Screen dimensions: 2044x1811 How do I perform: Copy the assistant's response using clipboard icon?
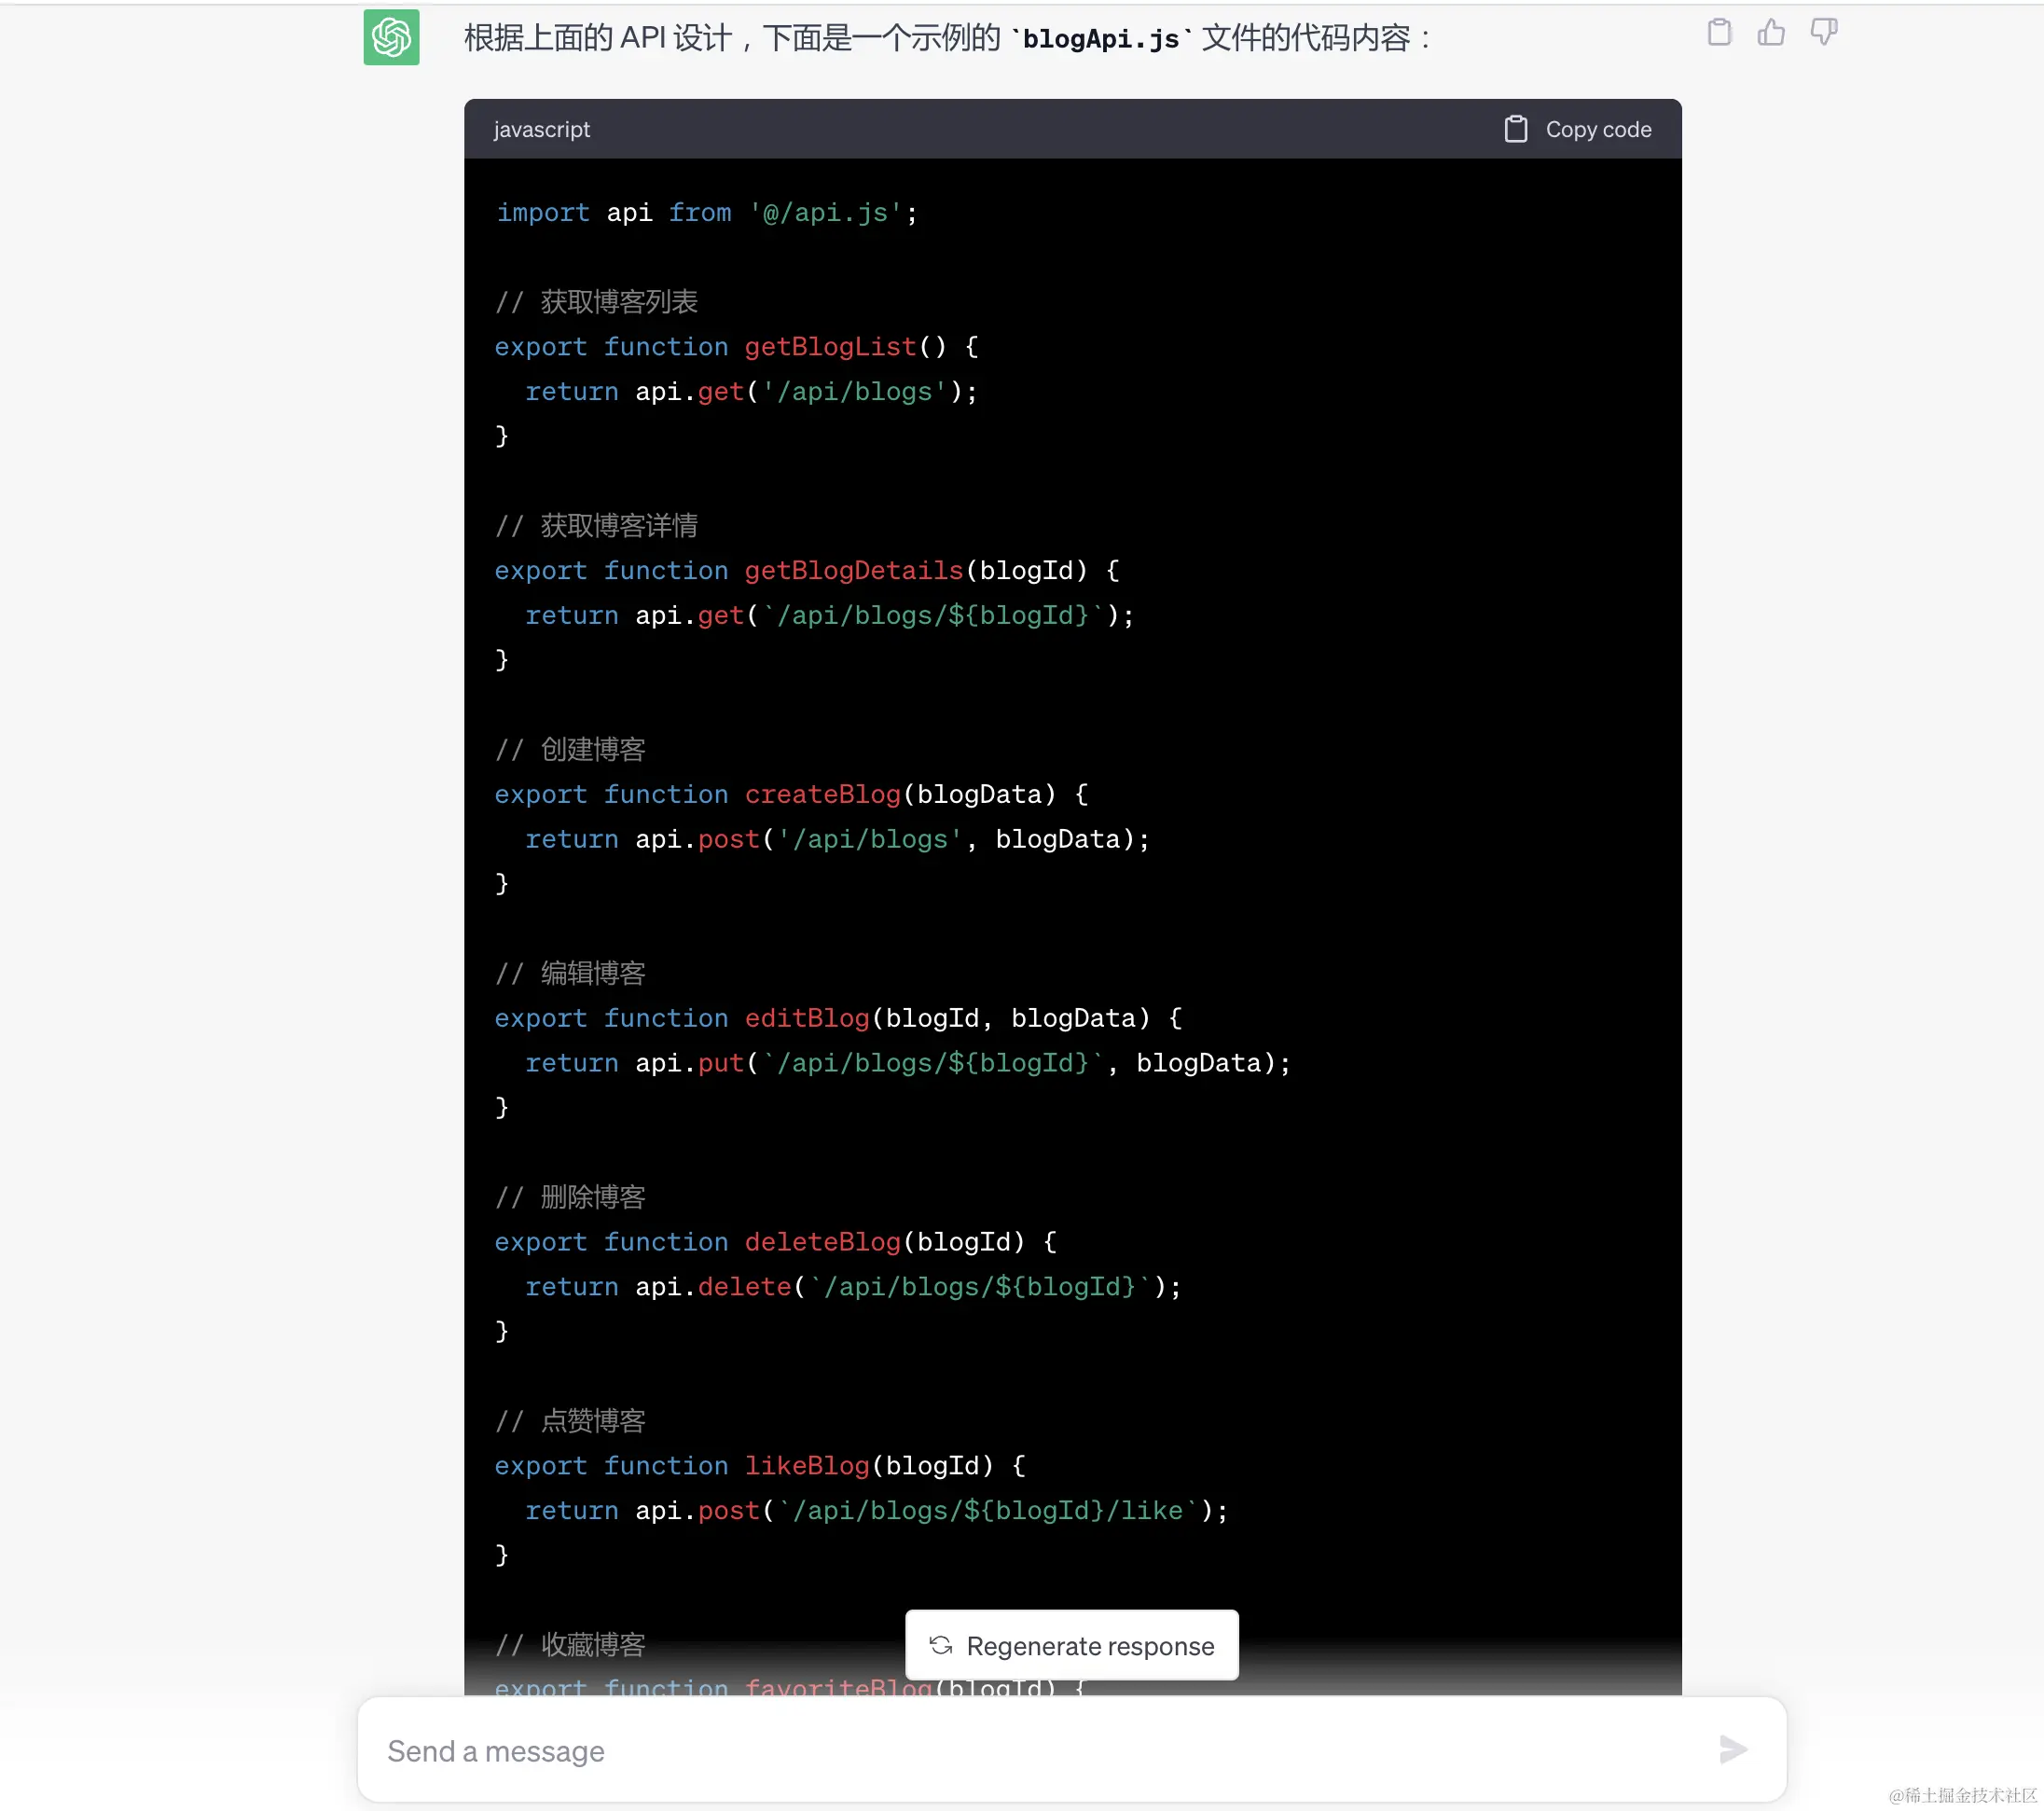[1720, 32]
